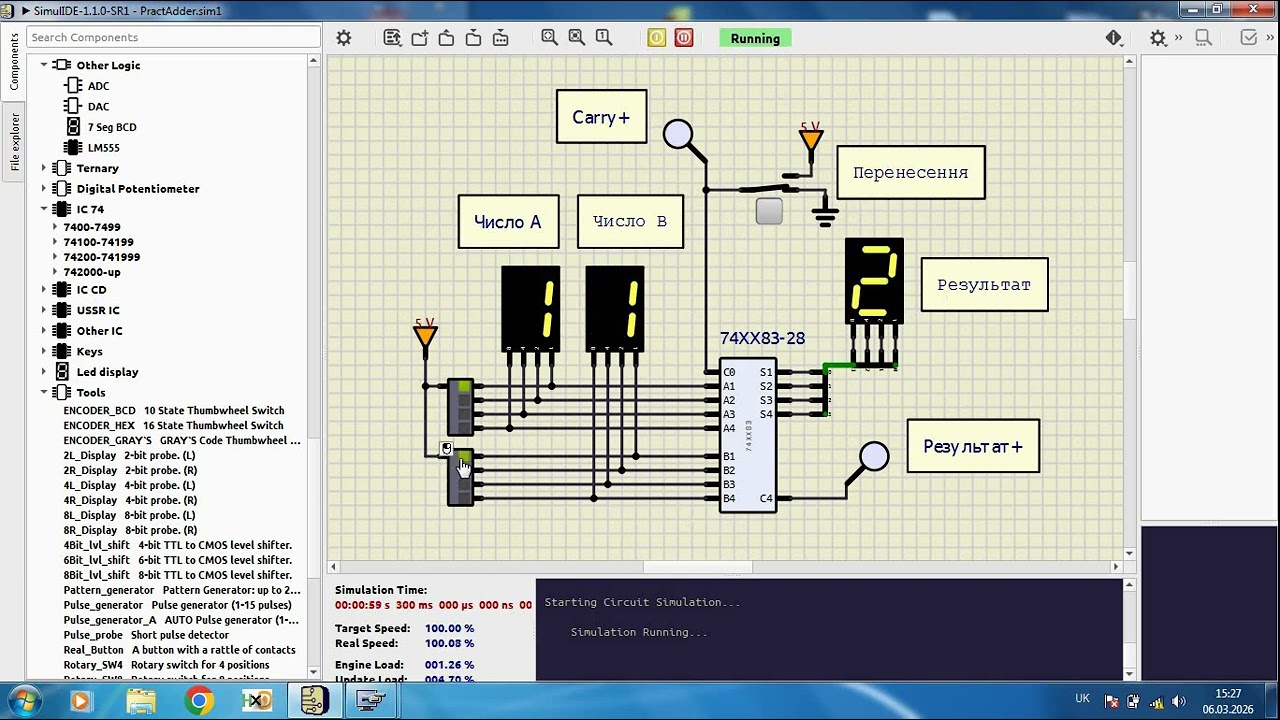1280x720 pixels.
Task: Pause the running simulation with yellow button
Action: (656, 38)
